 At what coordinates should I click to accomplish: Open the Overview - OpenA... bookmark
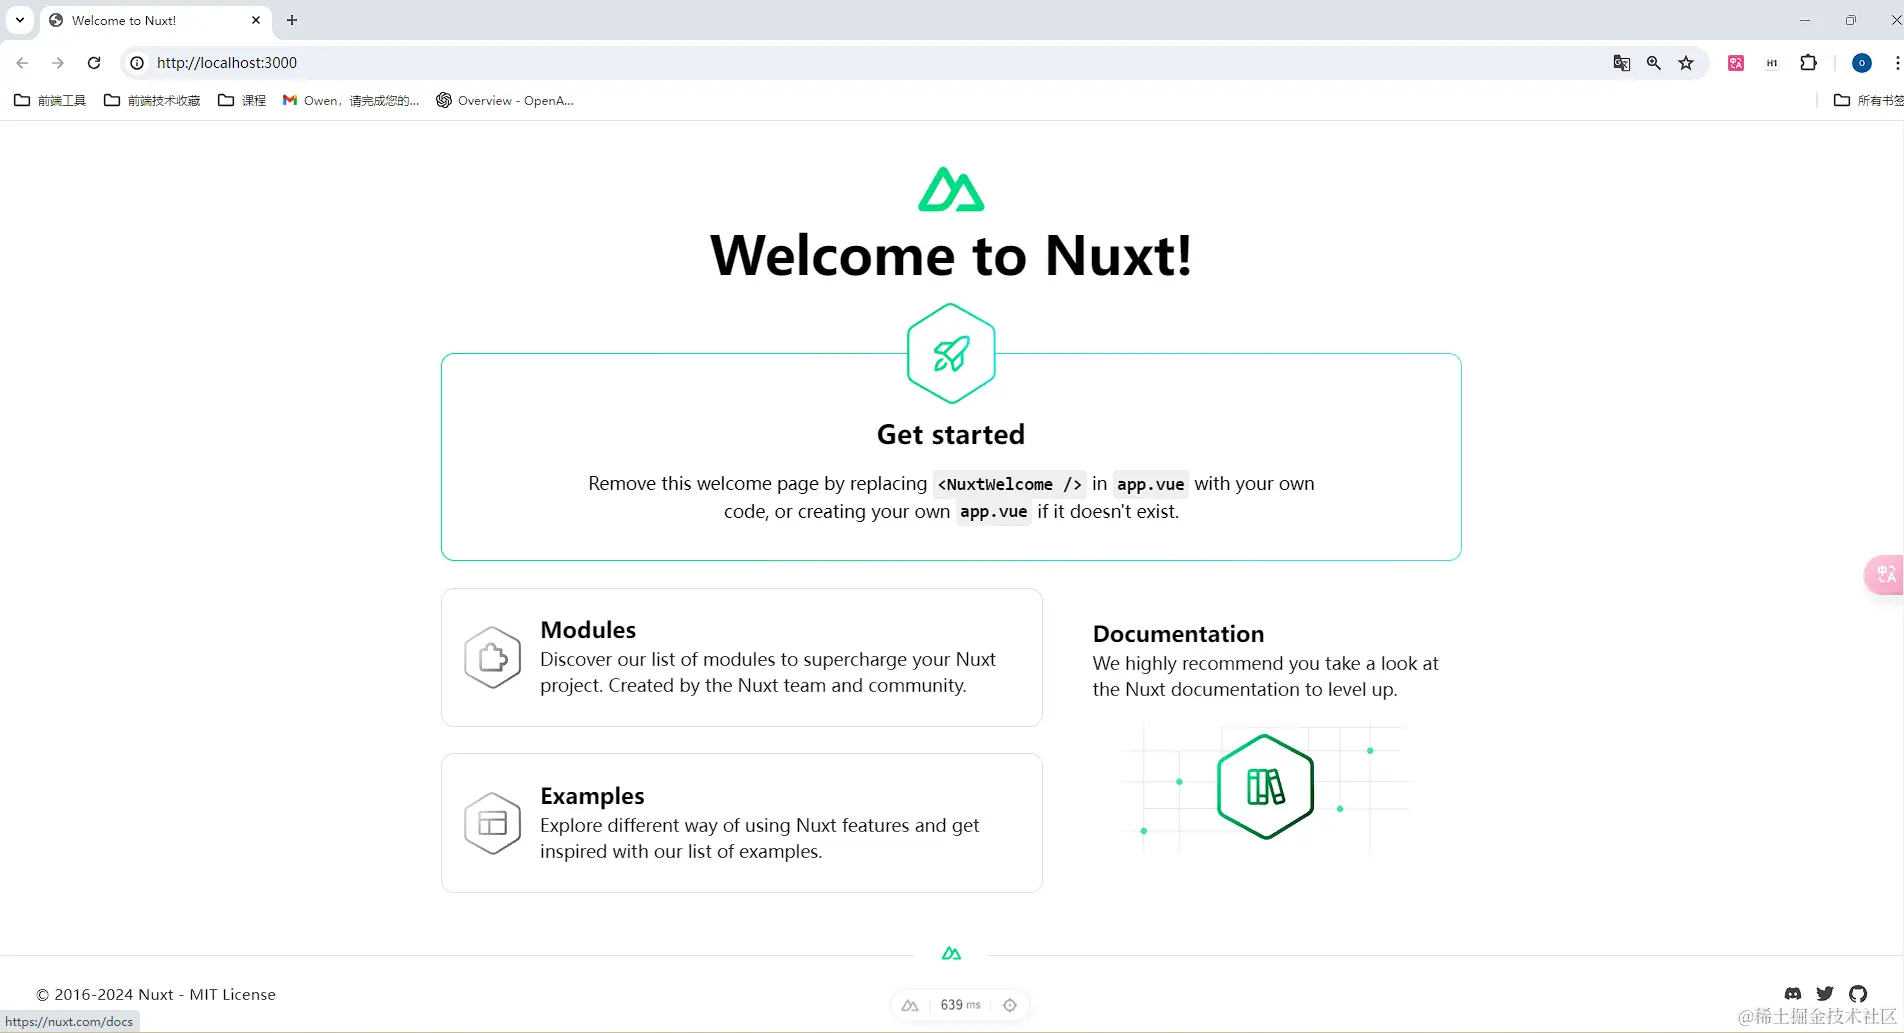tap(505, 100)
